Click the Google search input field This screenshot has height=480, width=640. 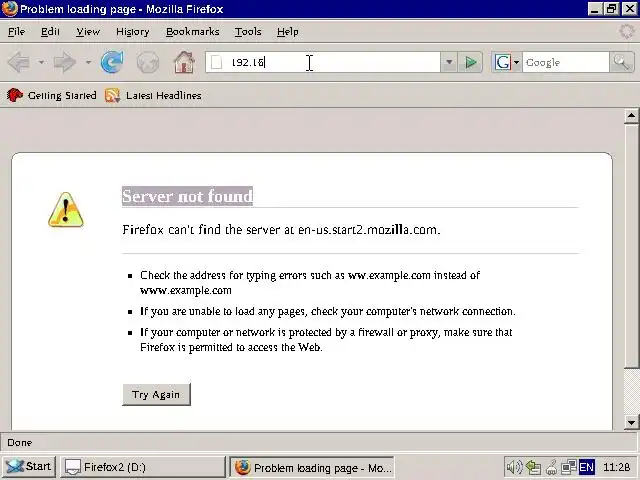[x=566, y=62]
